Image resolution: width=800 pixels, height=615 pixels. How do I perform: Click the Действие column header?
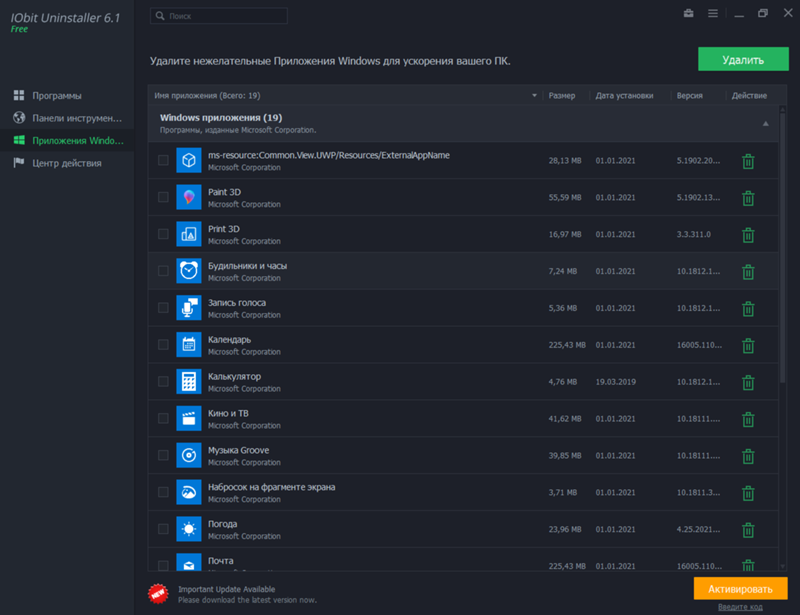tap(749, 95)
